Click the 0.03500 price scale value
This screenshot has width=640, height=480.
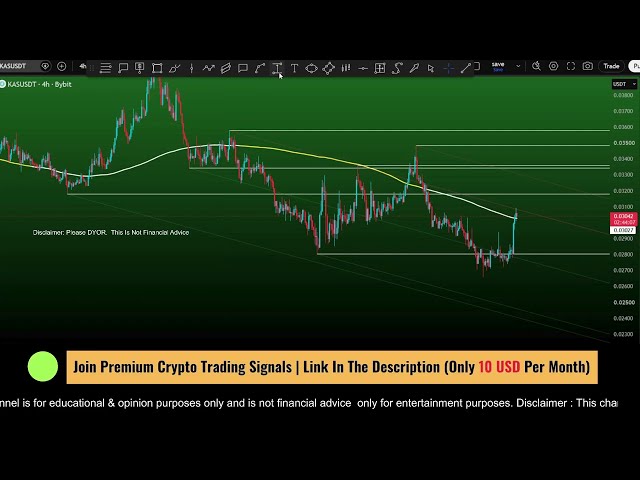tap(624, 143)
